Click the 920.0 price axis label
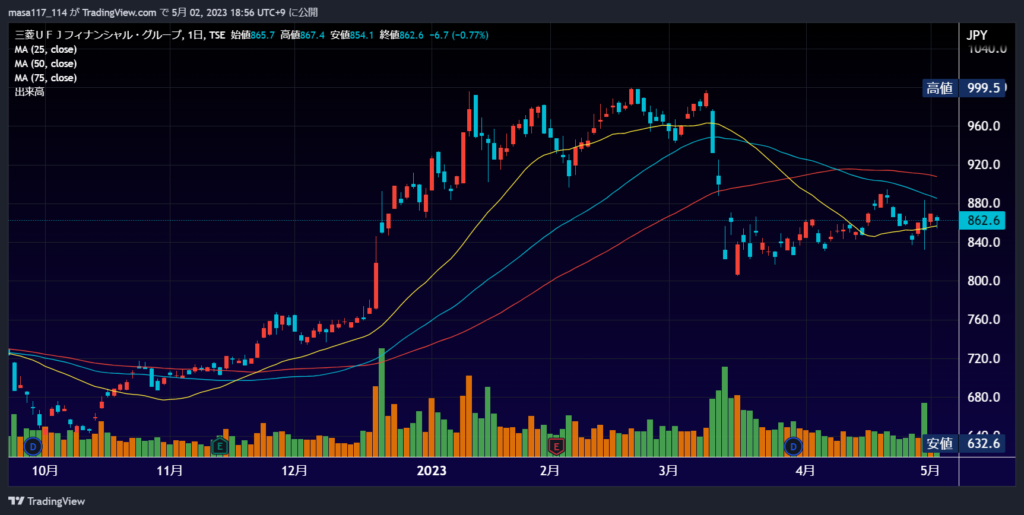 (x=984, y=164)
